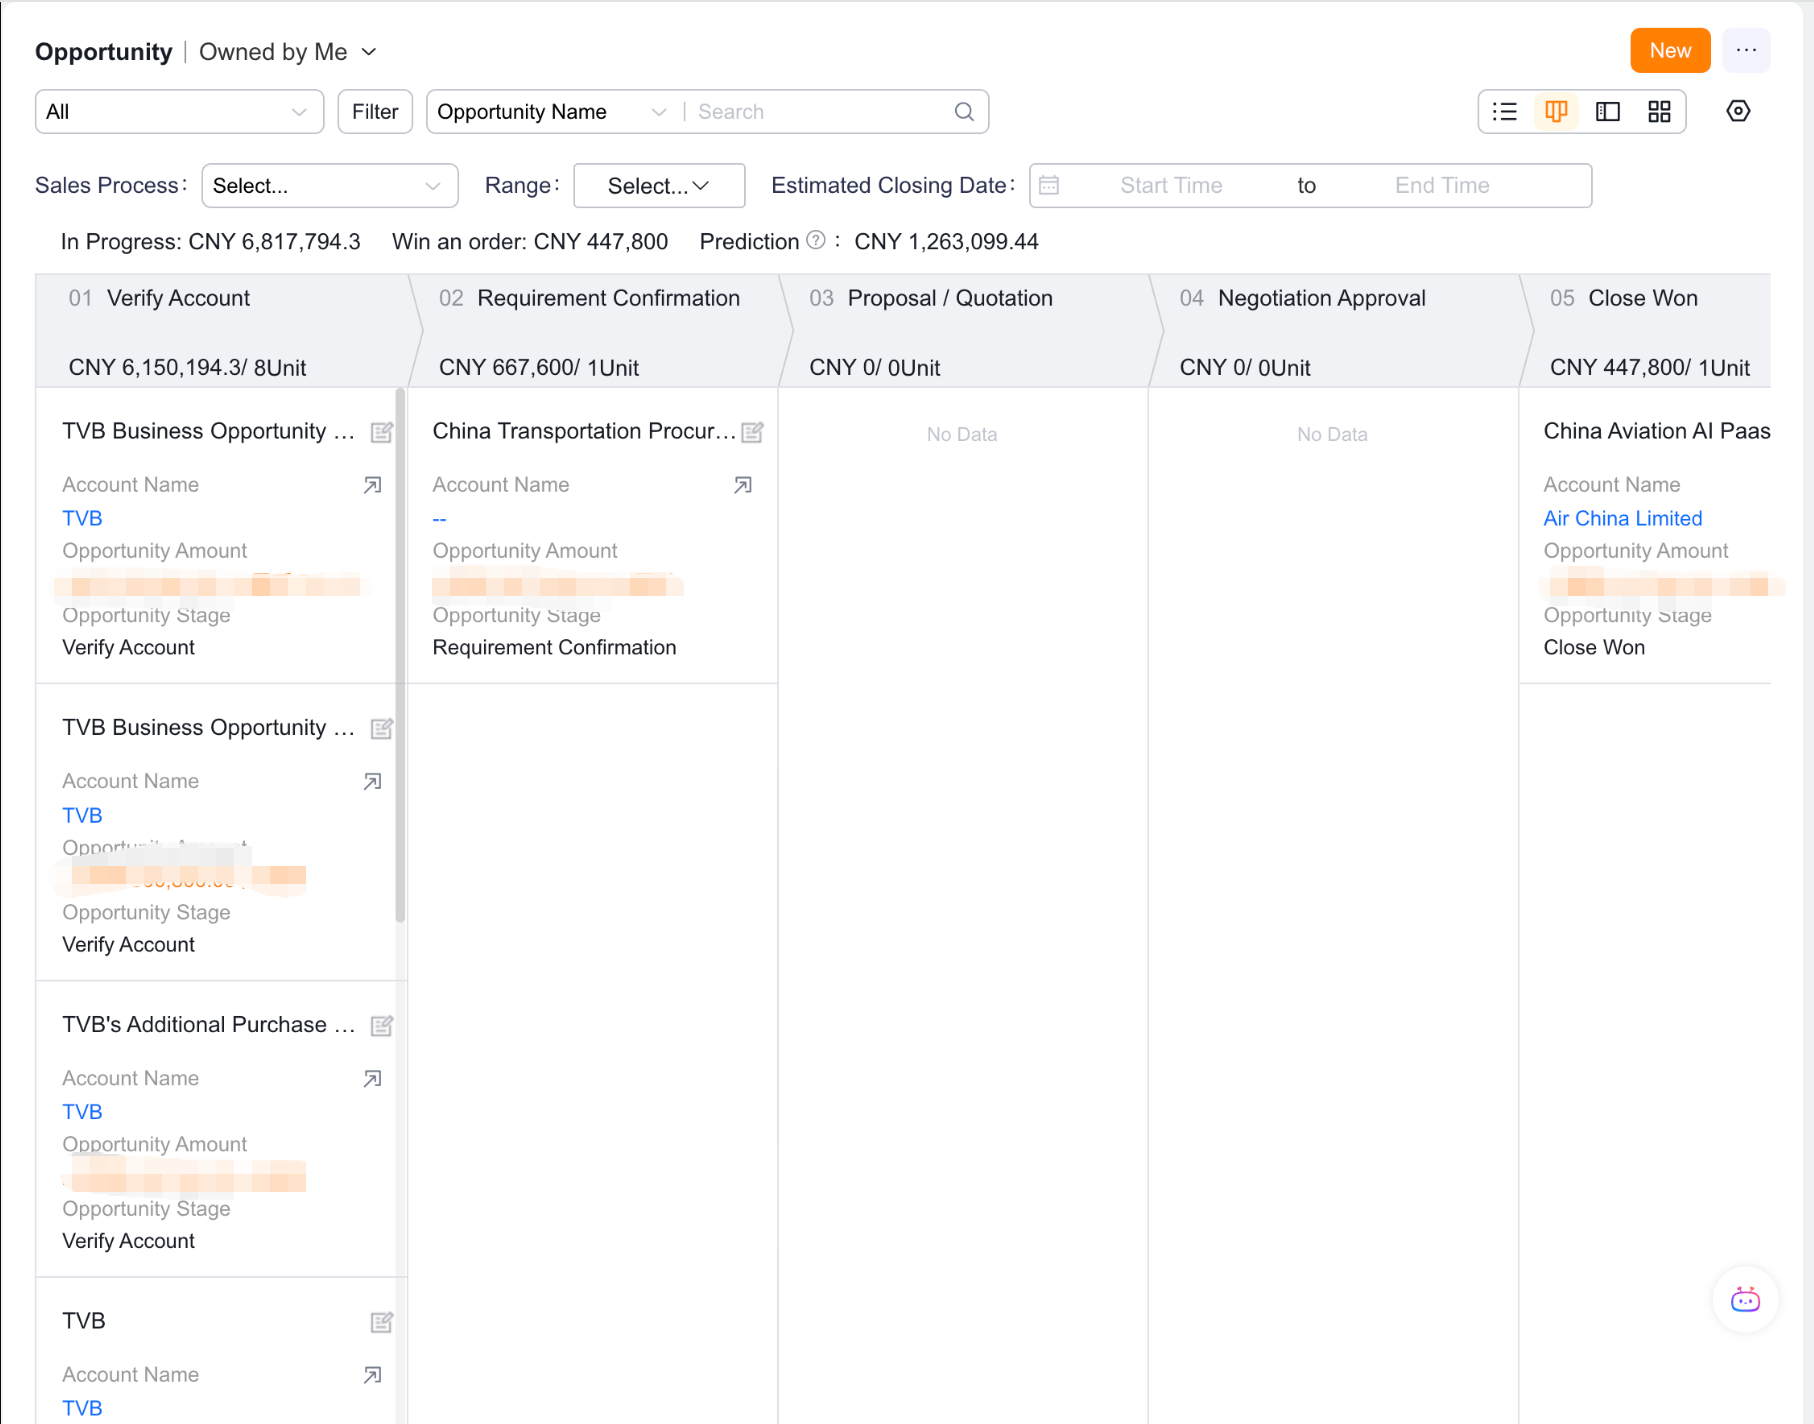This screenshot has width=1814, height=1424.
Task: Switch to split panel view icon
Action: pos(1608,111)
